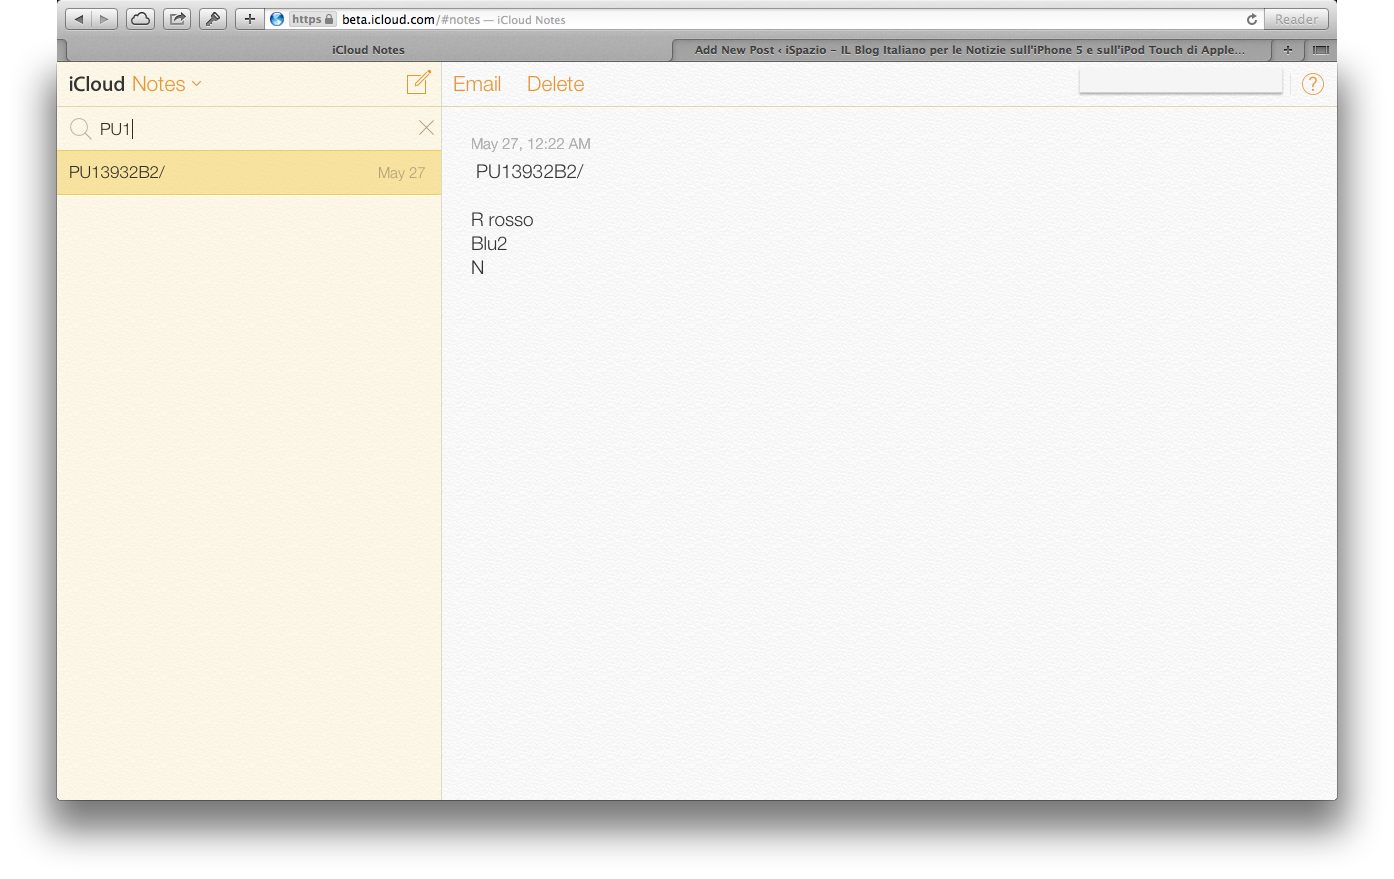Image resolution: width=1394 pixels, height=879 pixels.
Task: Open the iCloud help question mark
Action: click(1312, 85)
